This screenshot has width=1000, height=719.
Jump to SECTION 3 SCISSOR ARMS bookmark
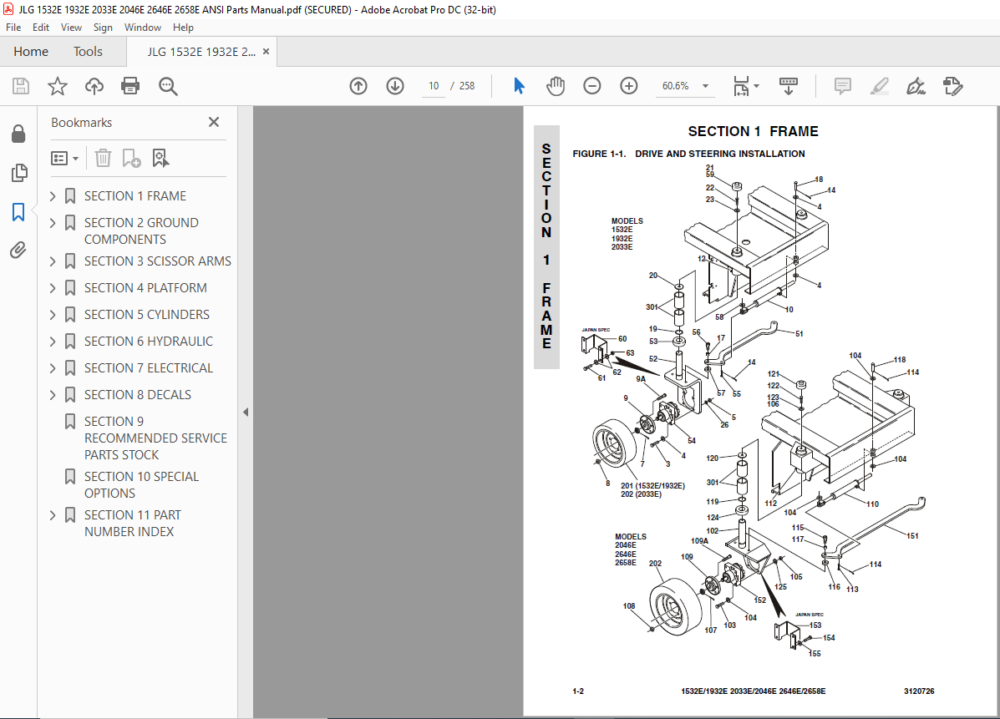(x=158, y=261)
